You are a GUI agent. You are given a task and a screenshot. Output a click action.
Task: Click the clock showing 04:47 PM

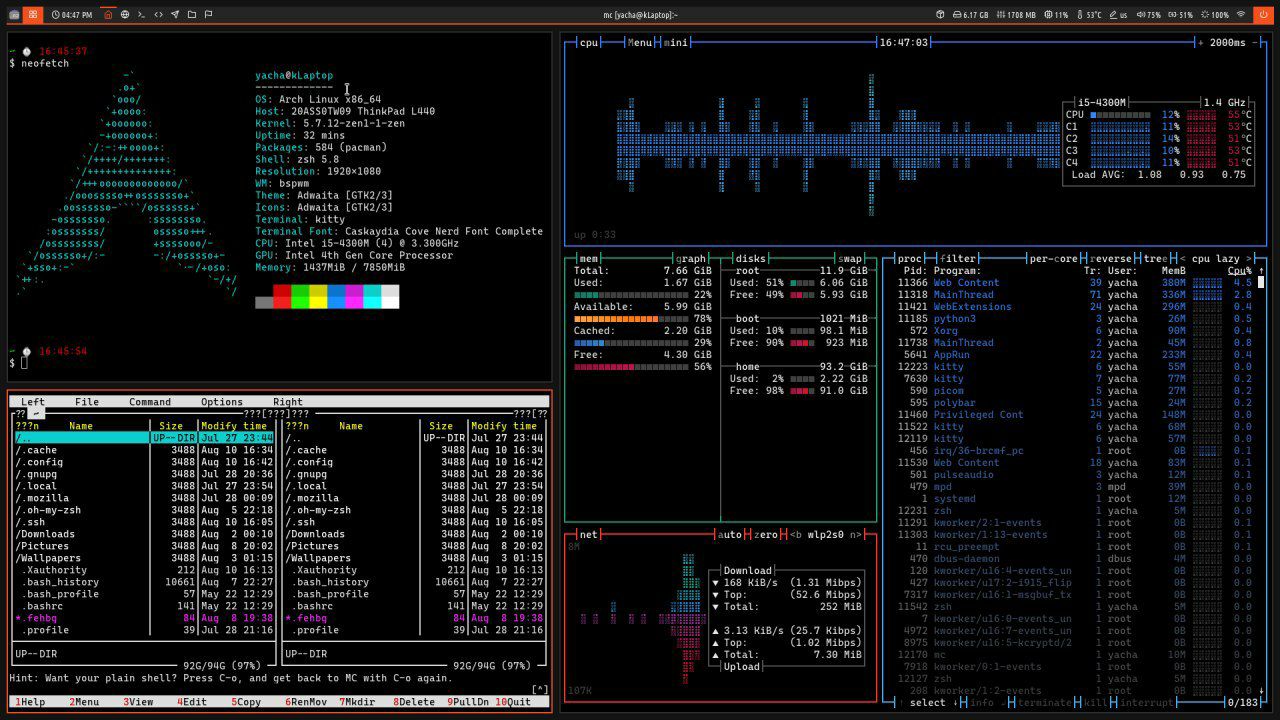[71, 15]
